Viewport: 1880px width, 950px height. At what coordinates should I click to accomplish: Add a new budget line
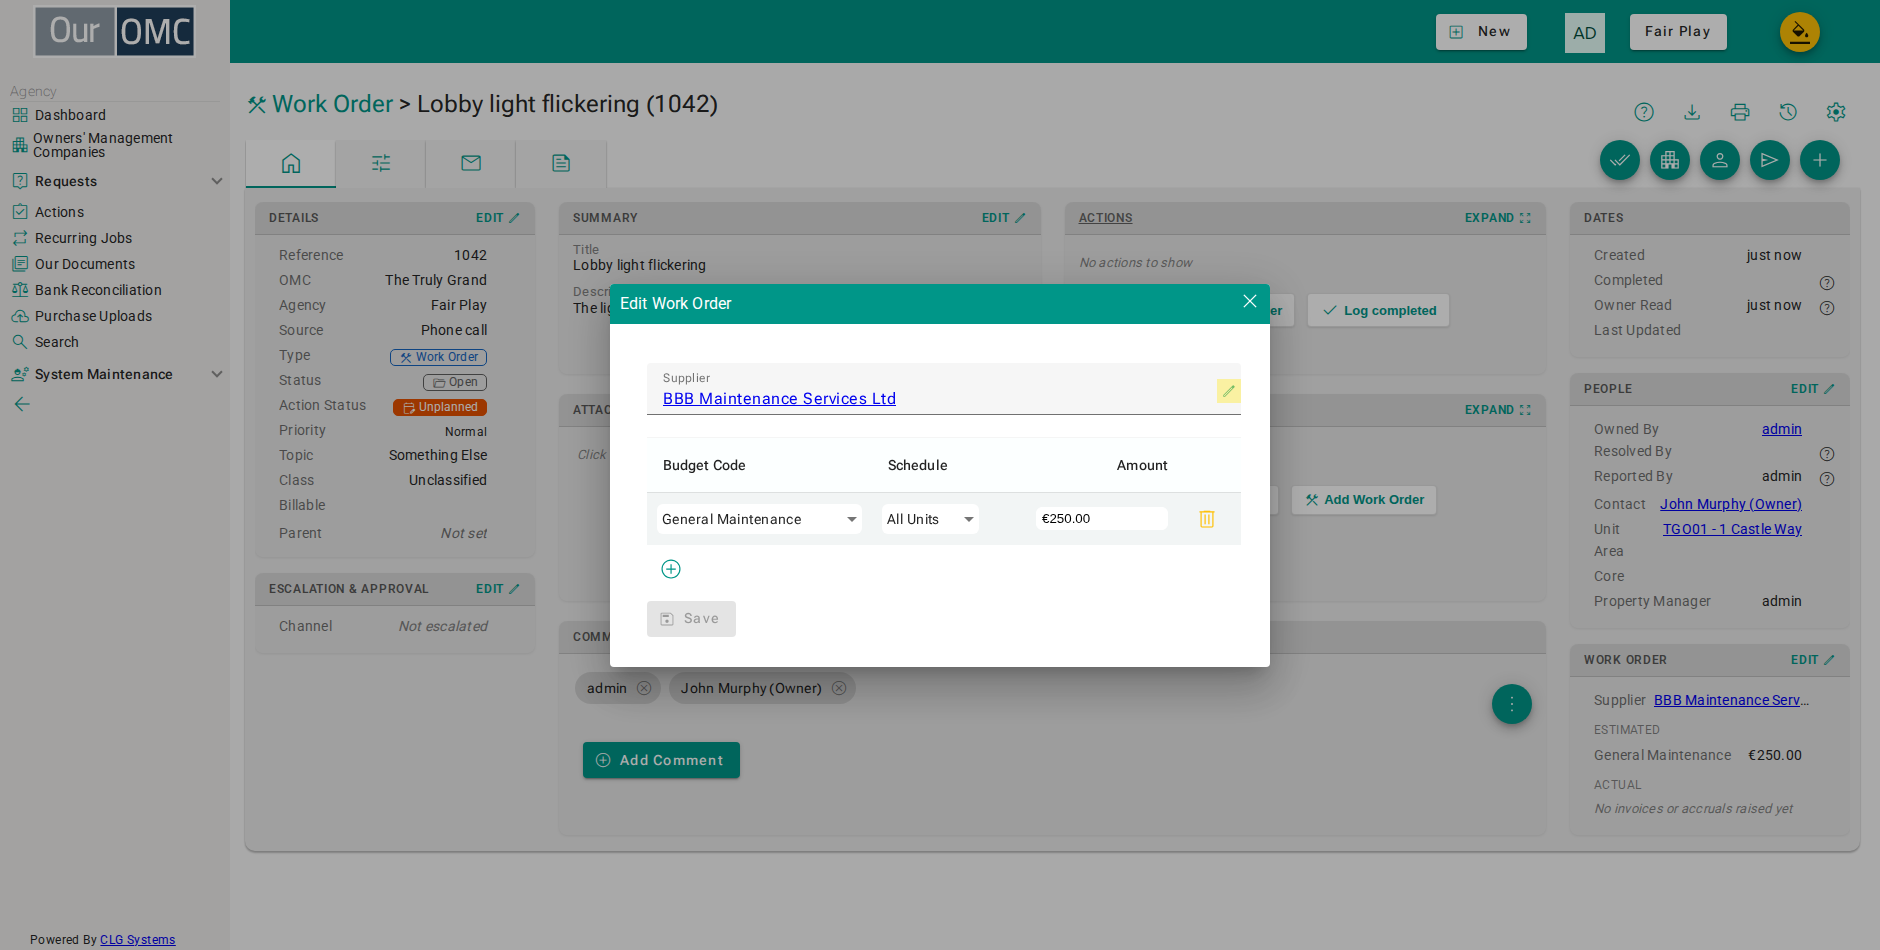click(671, 569)
